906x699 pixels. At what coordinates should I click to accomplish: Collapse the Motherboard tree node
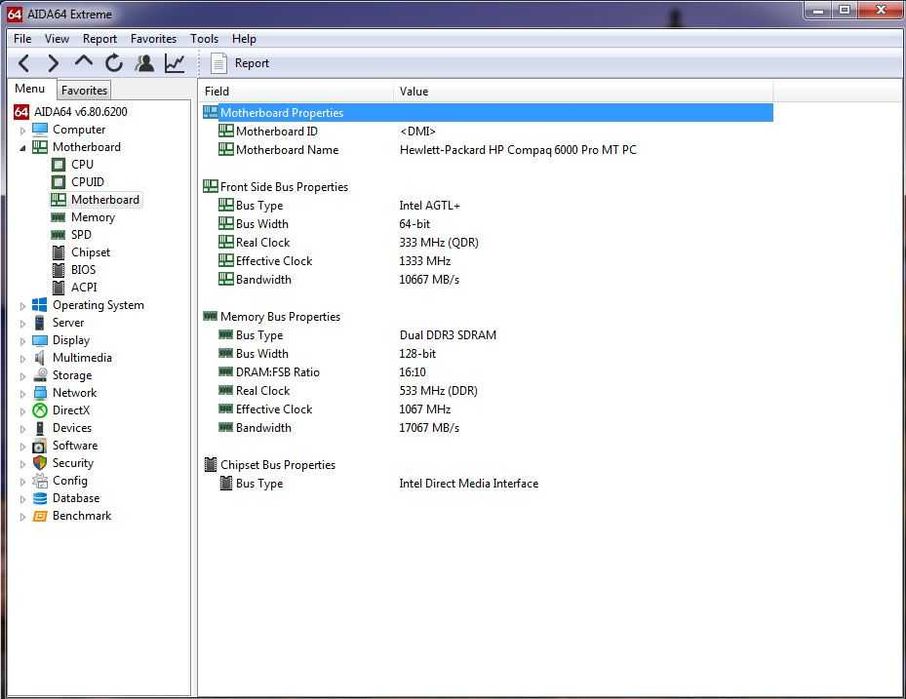pyautogui.click(x=23, y=148)
